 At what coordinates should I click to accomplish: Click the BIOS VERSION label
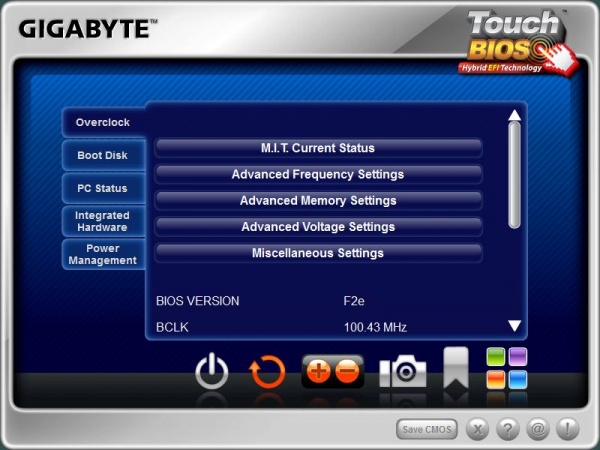[x=197, y=301]
